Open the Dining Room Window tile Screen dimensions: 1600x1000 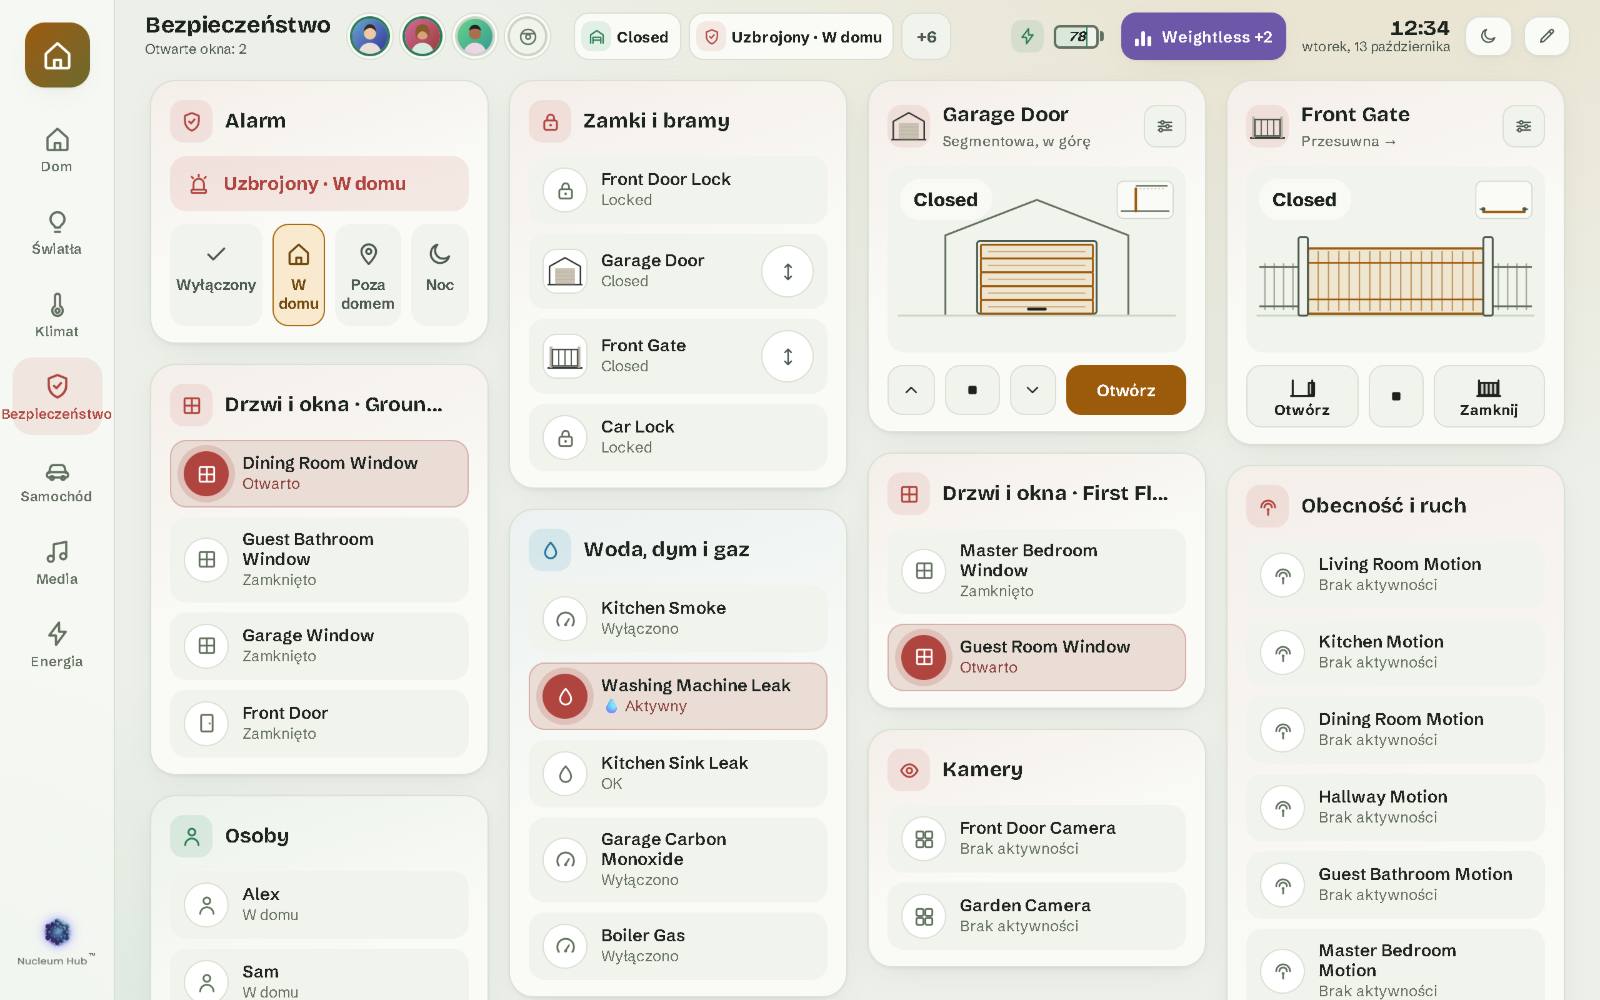319,473
